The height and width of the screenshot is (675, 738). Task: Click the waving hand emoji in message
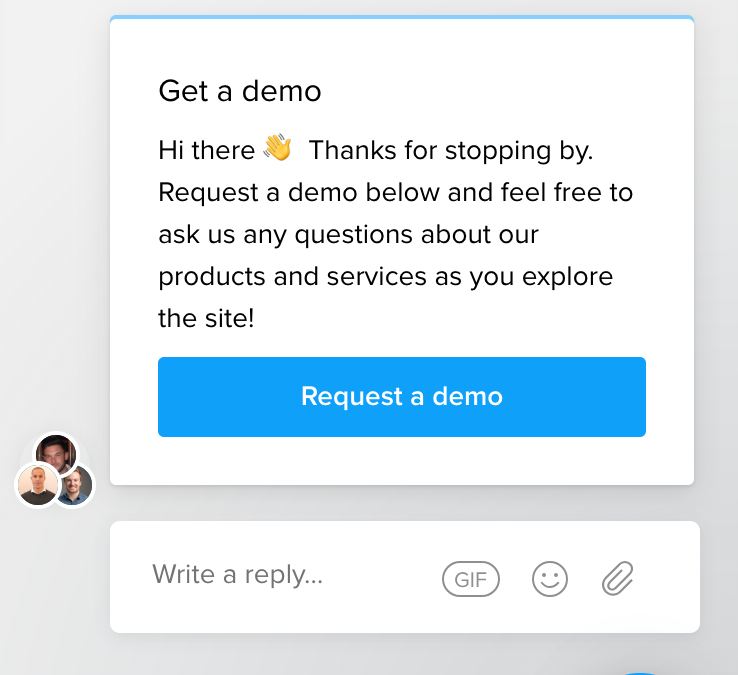click(278, 147)
